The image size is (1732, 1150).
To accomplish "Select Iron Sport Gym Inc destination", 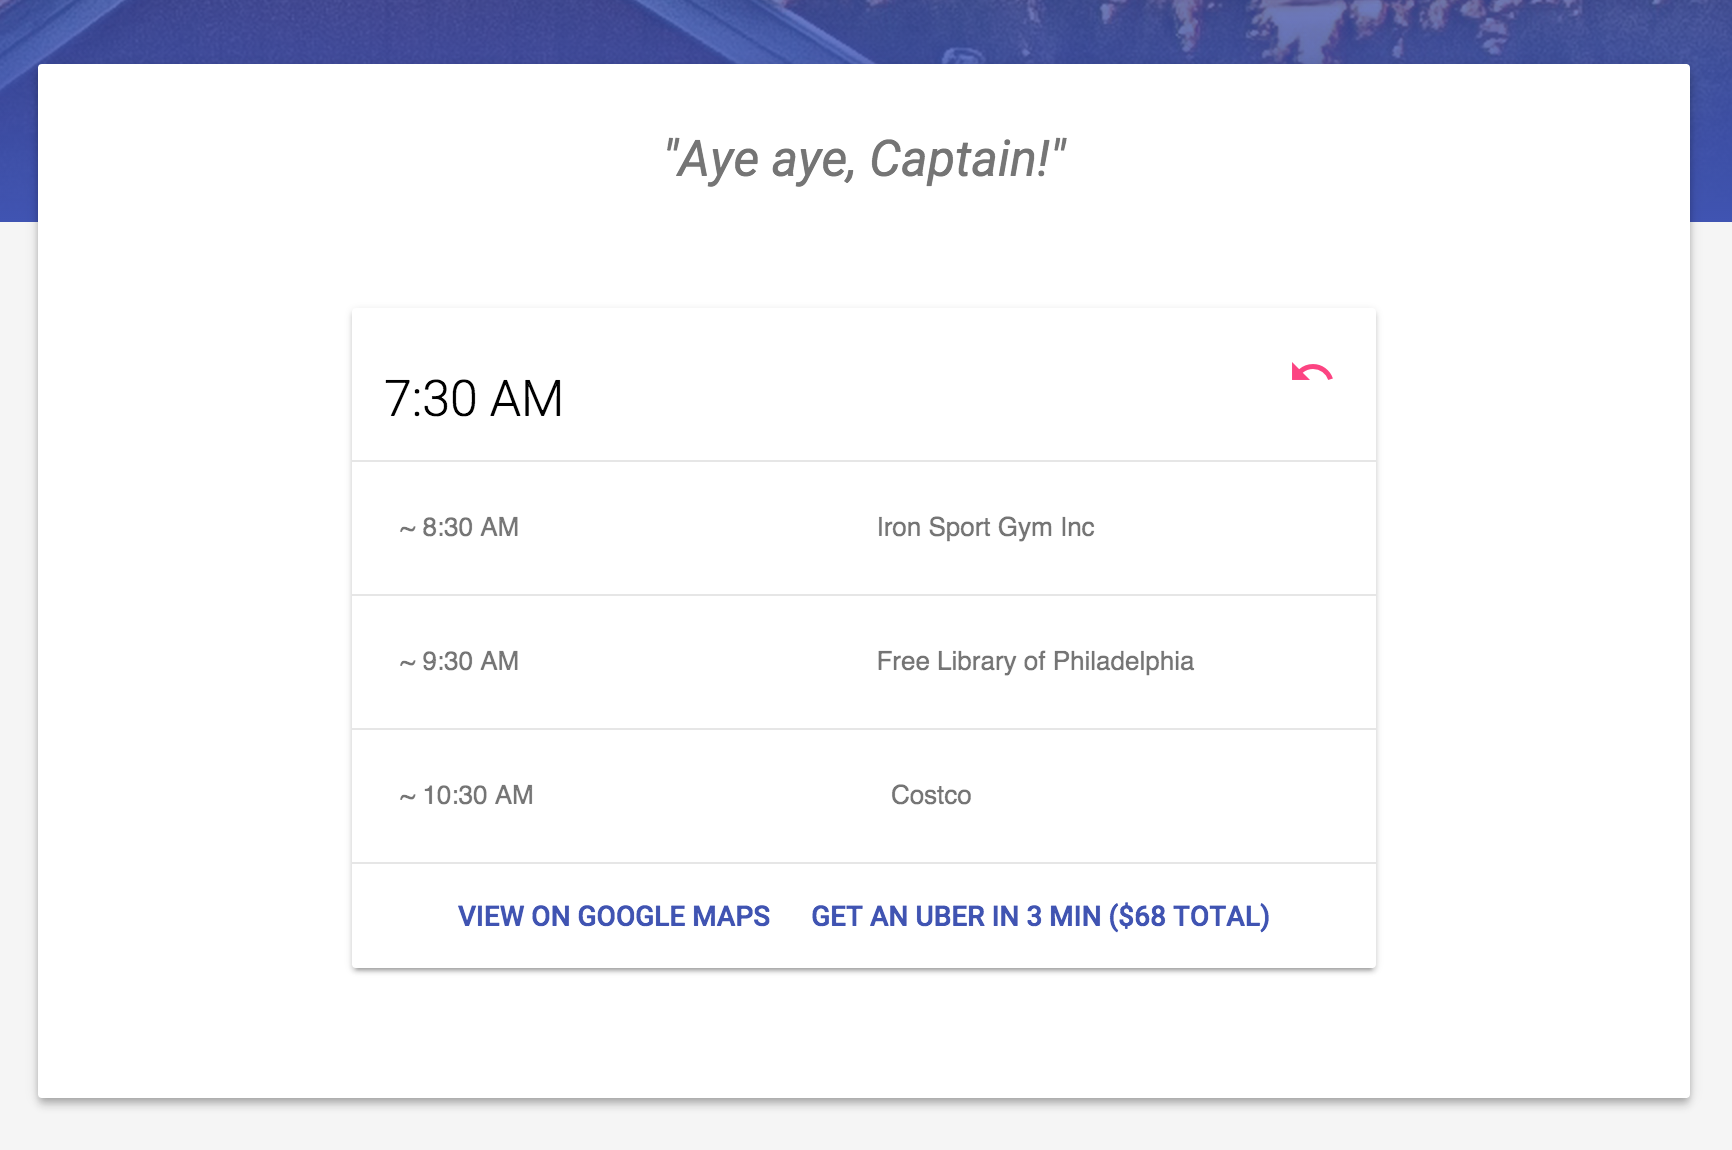I will 985,527.
